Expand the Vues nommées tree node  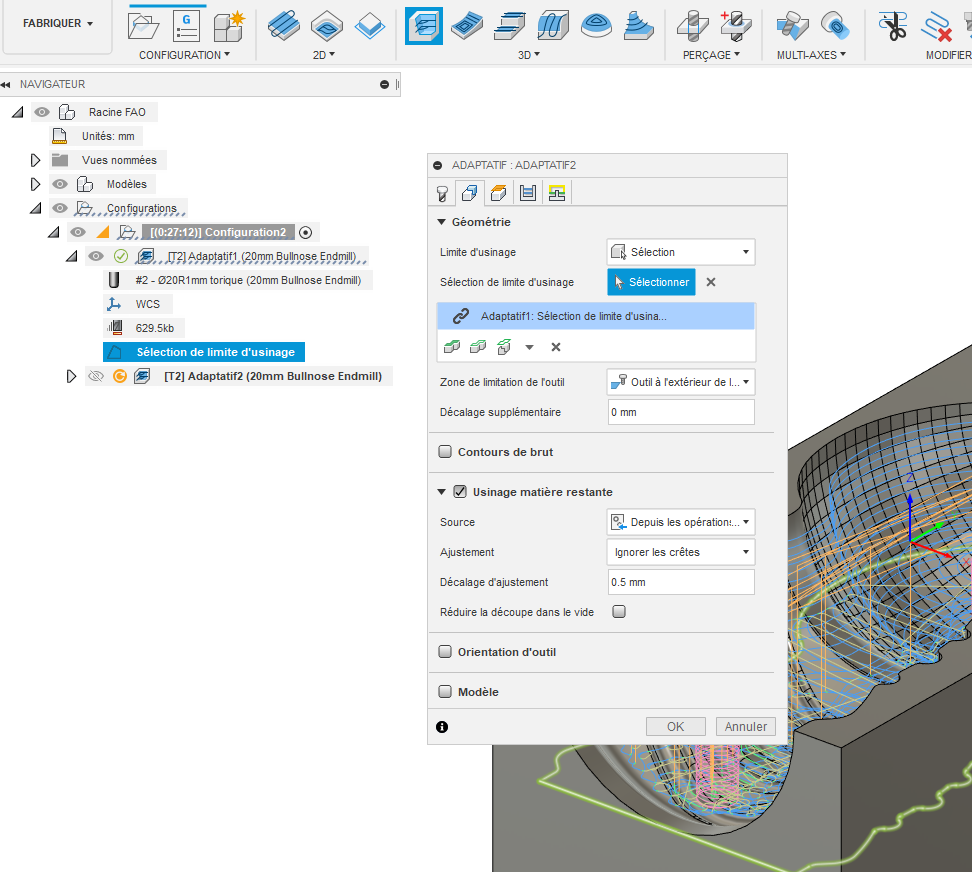[x=36, y=160]
